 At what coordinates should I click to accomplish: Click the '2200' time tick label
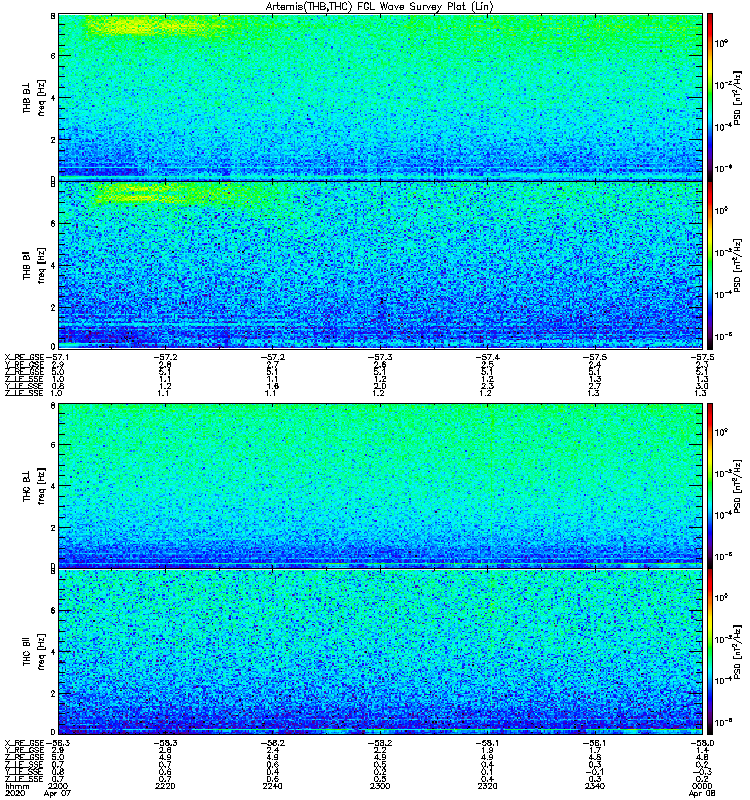click(x=58, y=786)
